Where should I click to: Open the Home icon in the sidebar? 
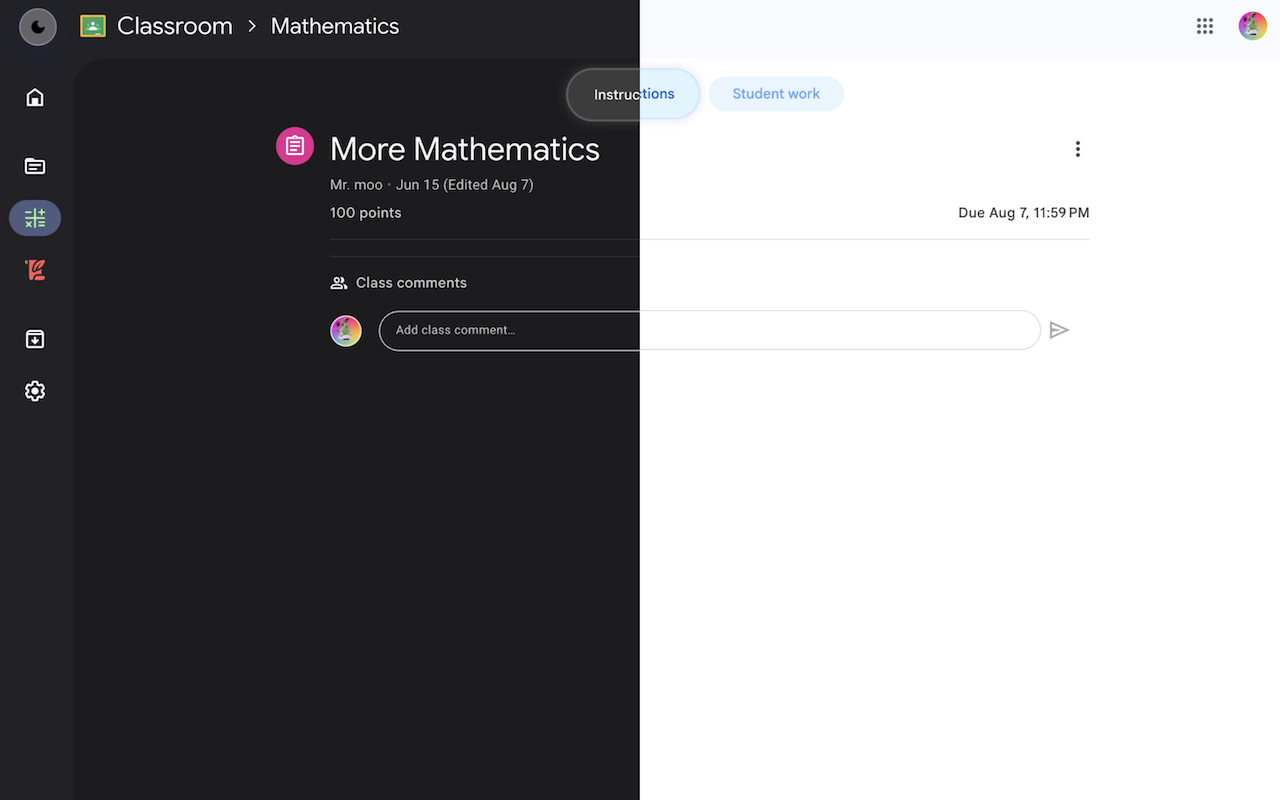pyautogui.click(x=34, y=96)
